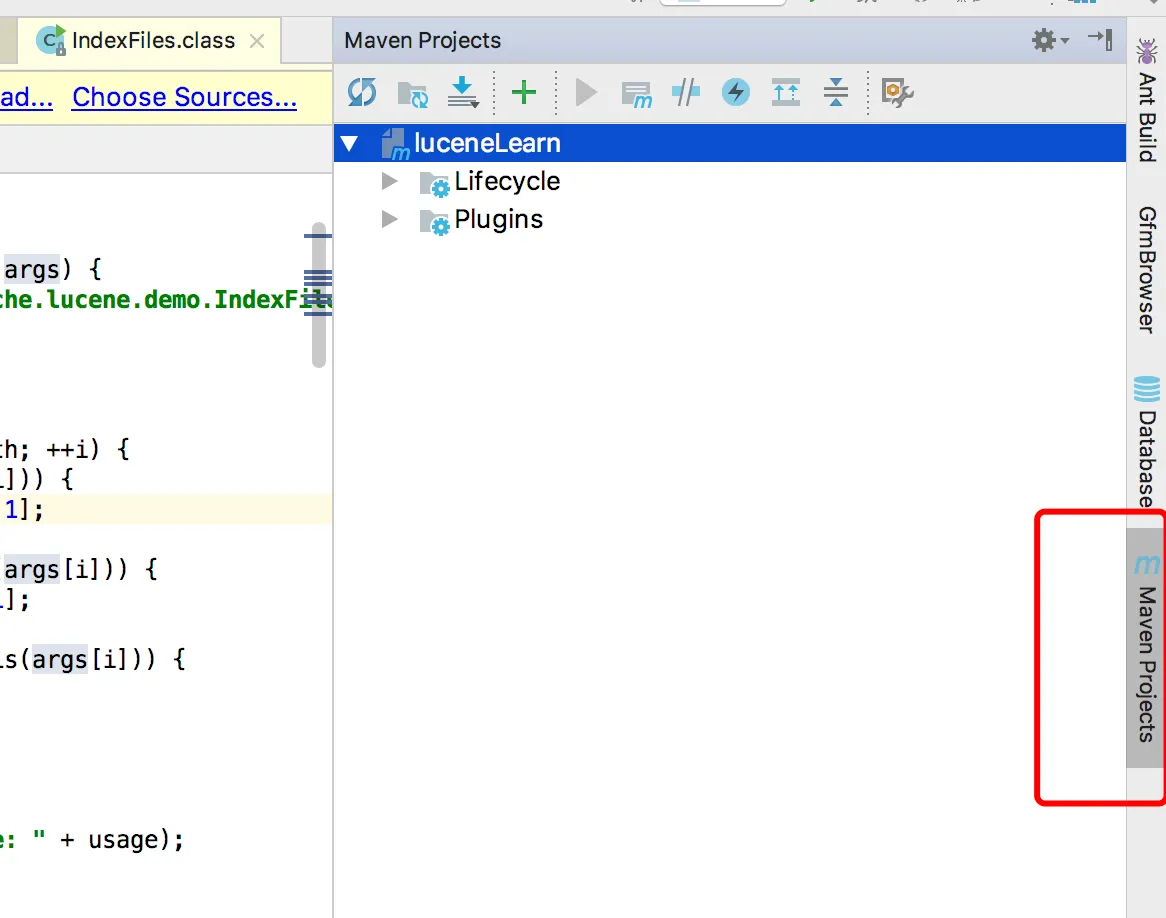Select the Plugins folder item
The height and width of the screenshot is (918, 1166).
click(481, 220)
